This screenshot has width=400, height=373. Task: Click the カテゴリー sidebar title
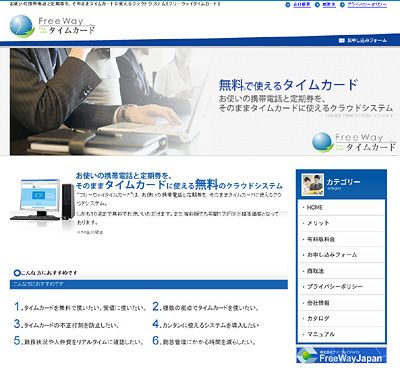pos(343,182)
